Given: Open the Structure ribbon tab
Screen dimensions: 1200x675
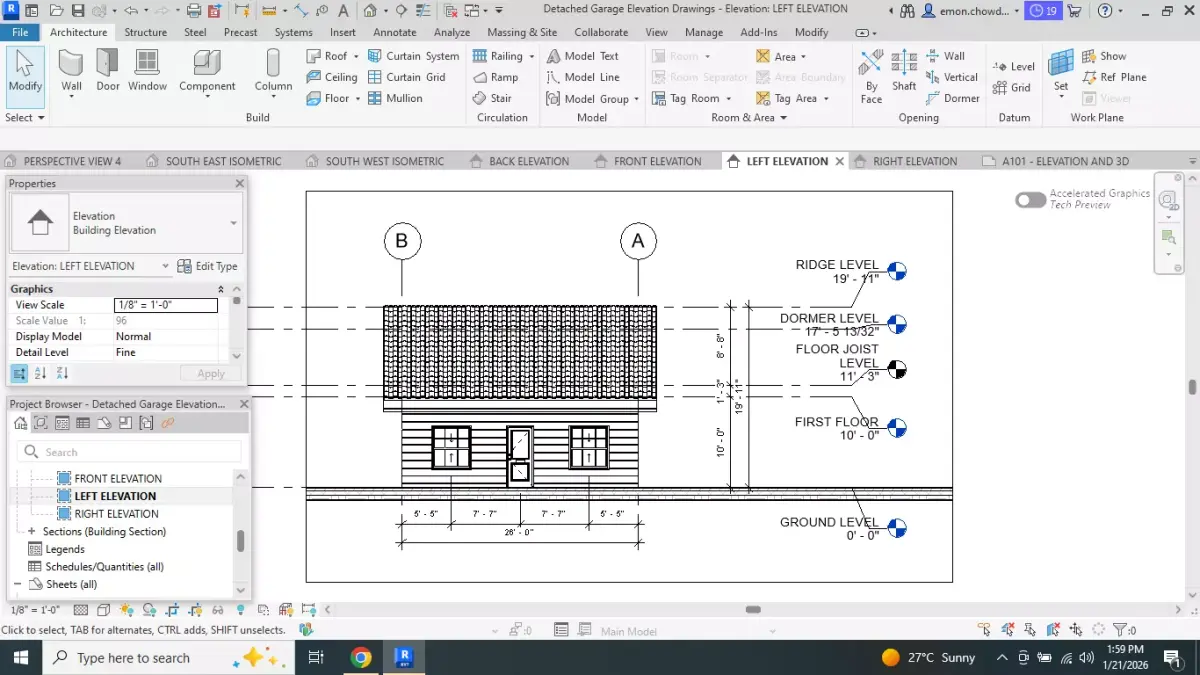Looking at the screenshot, I should click(146, 32).
